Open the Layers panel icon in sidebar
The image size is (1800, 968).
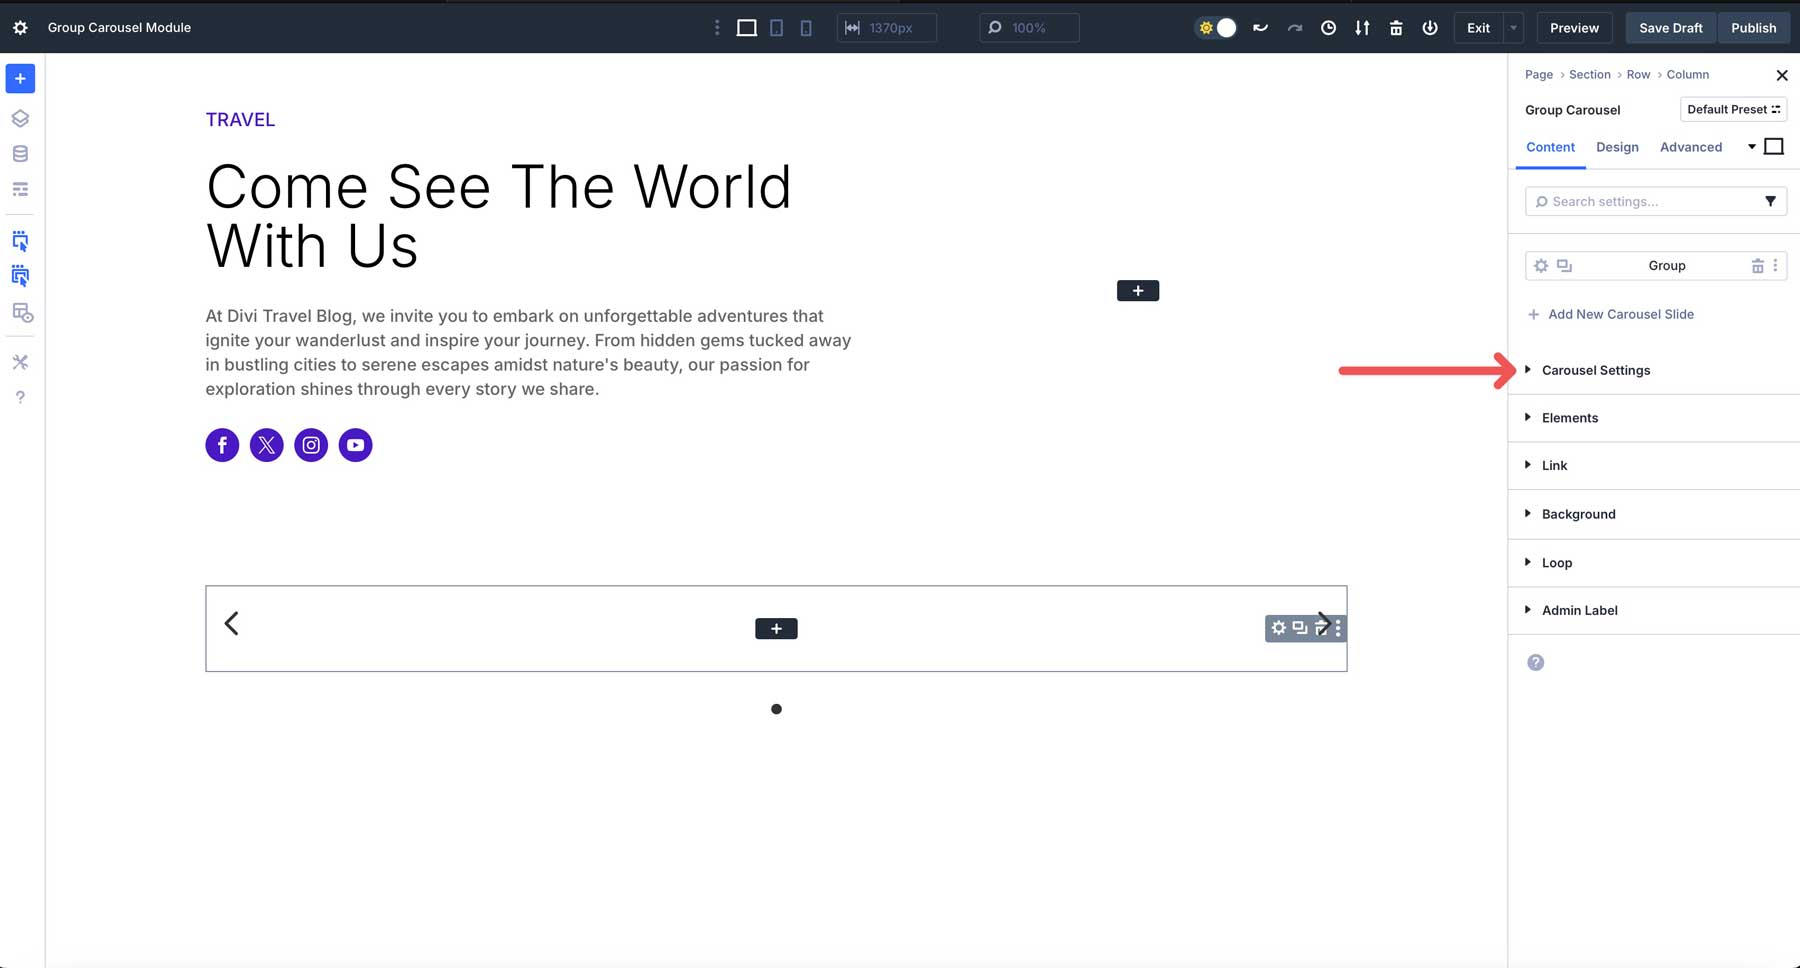pyautogui.click(x=20, y=117)
